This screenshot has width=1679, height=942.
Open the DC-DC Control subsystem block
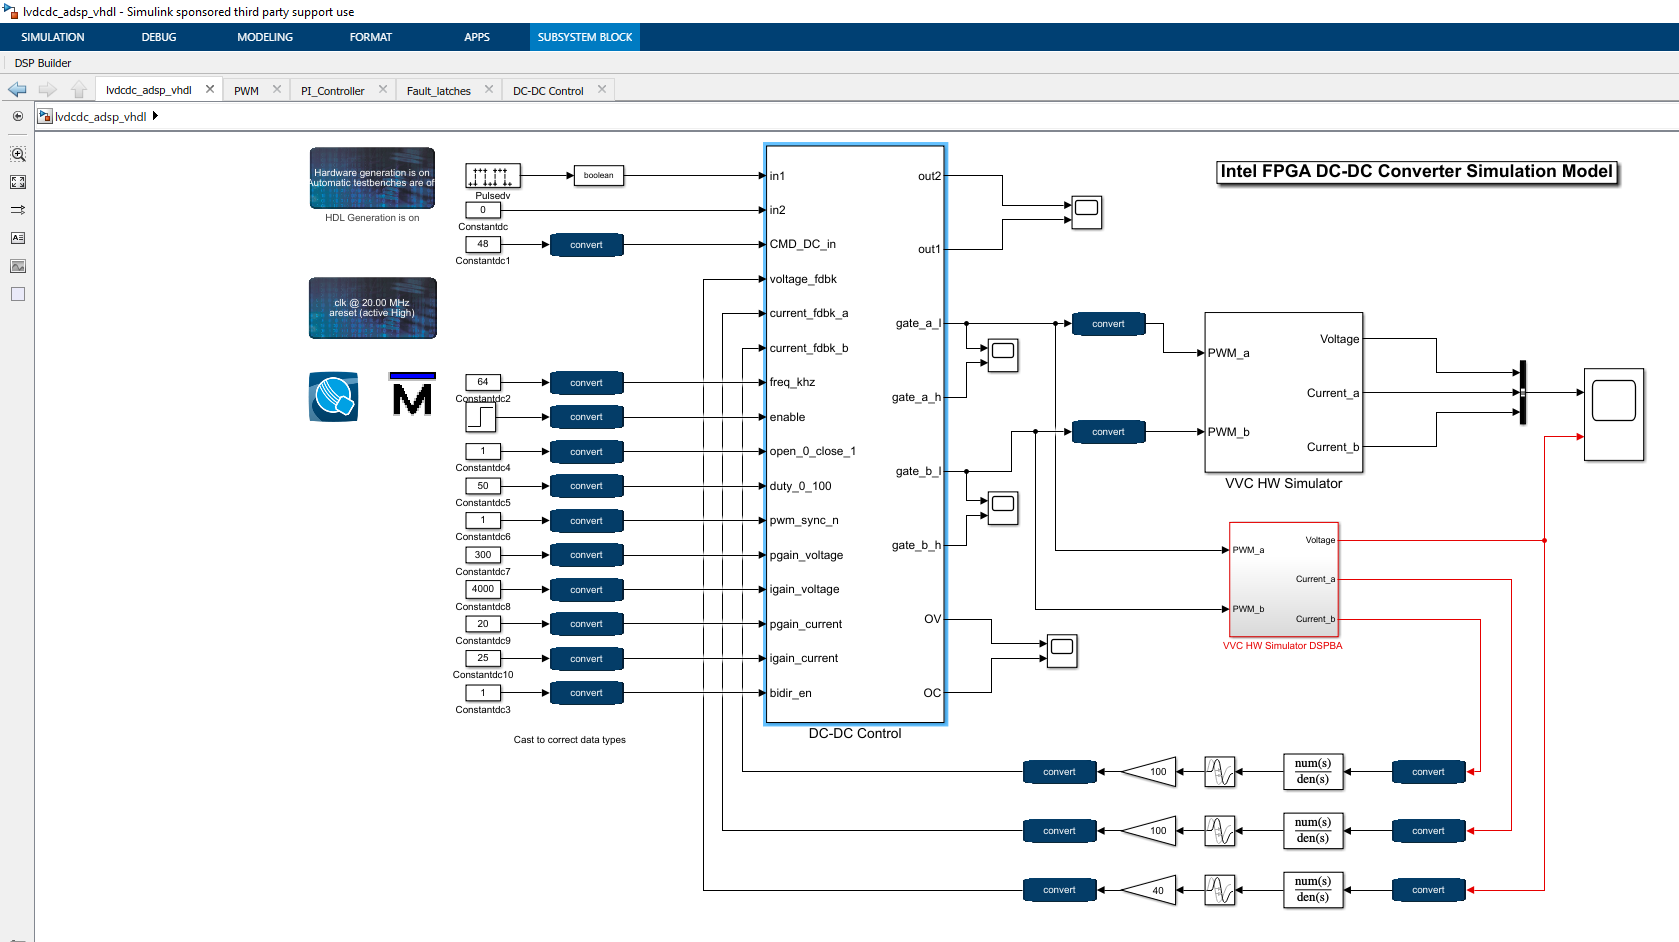[854, 433]
